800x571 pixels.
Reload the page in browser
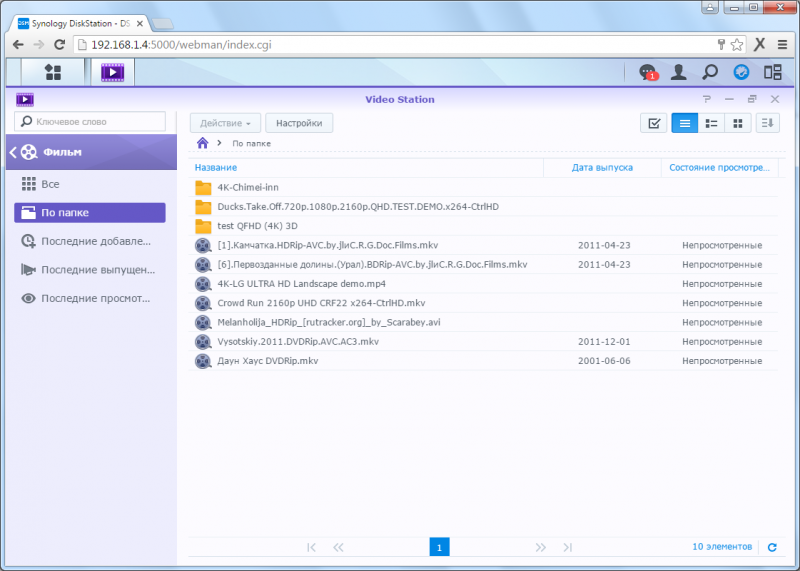60,45
